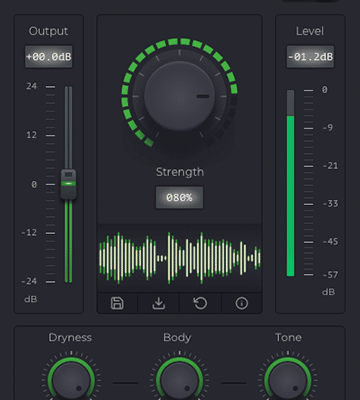Select the Output +00.0dB value field
The width and height of the screenshot is (360, 400).
[49, 57]
